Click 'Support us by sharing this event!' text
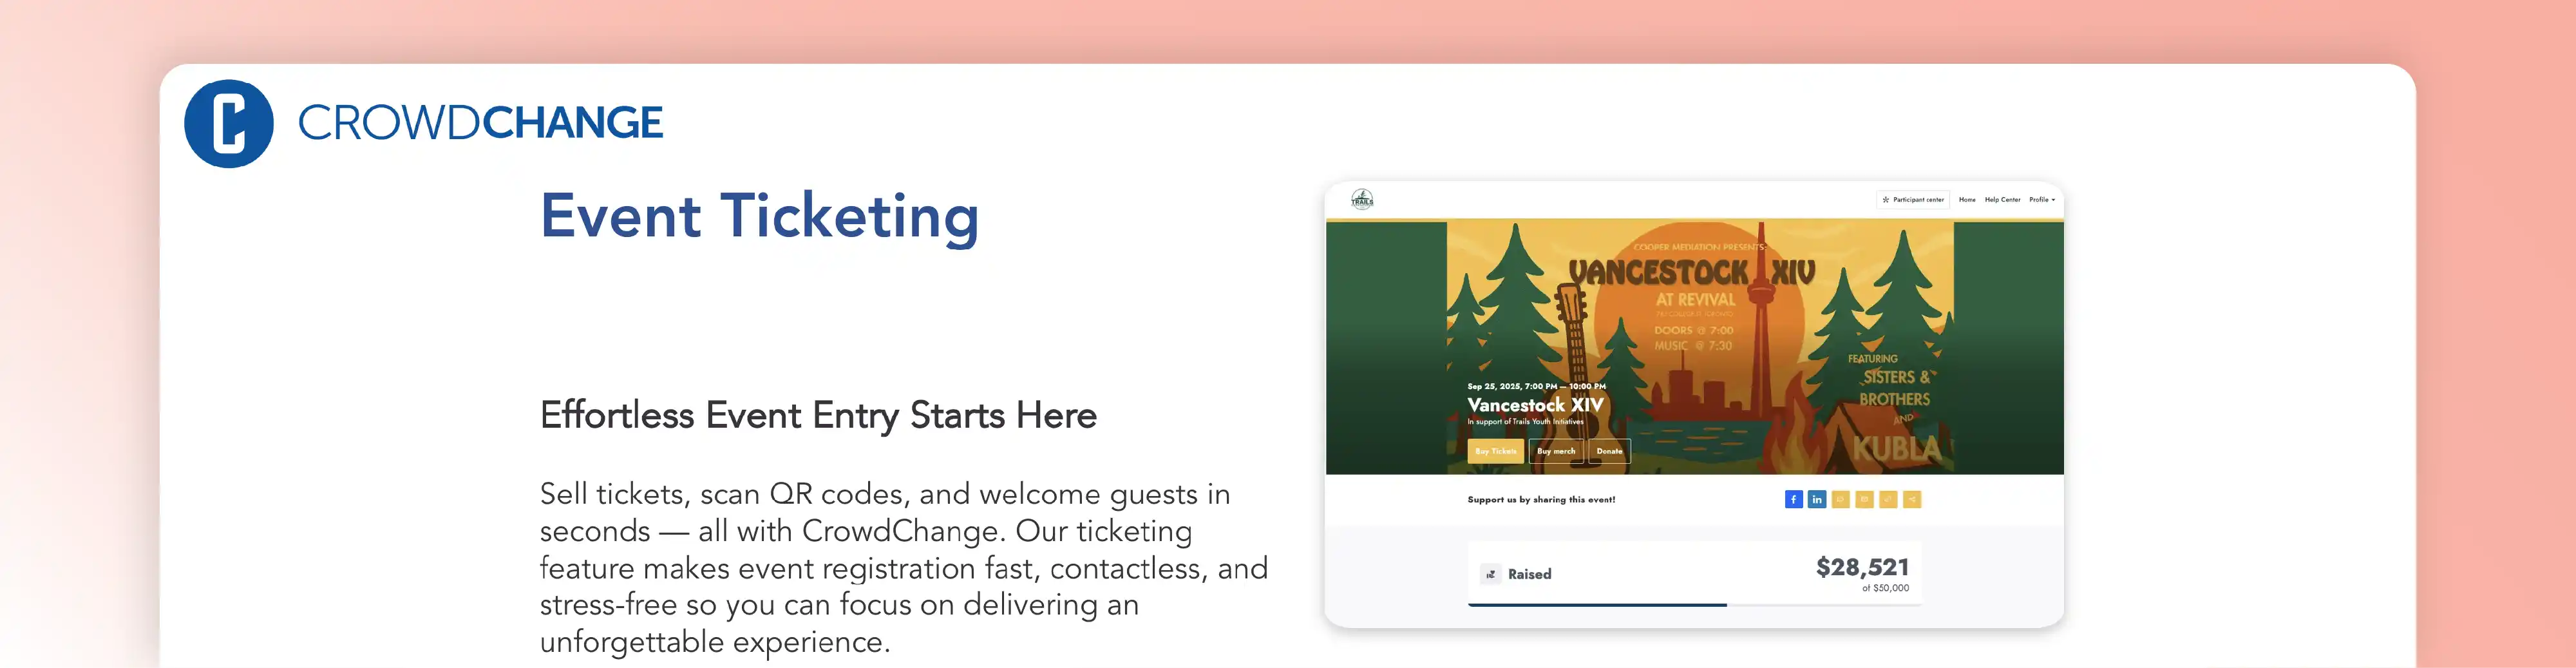2576x668 pixels. tap(1541, 499)
